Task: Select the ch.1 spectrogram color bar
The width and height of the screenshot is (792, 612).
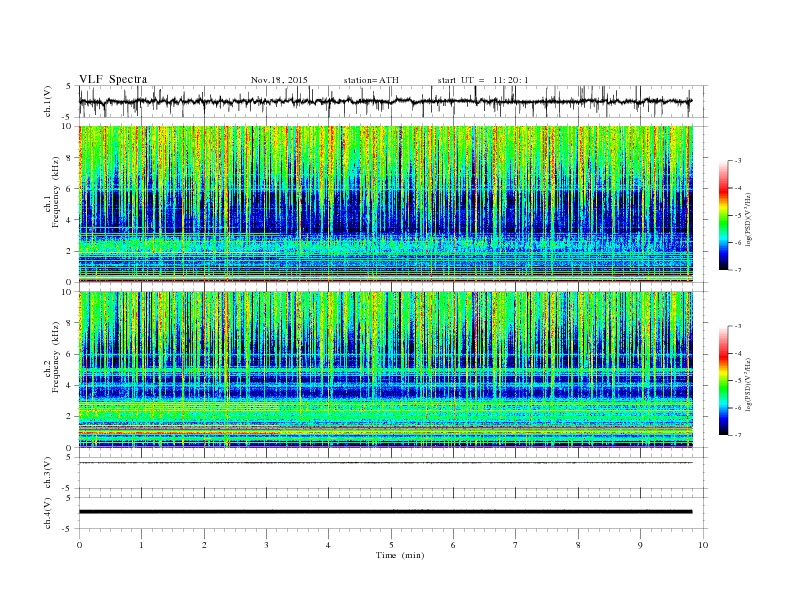Action: (723, 215)
